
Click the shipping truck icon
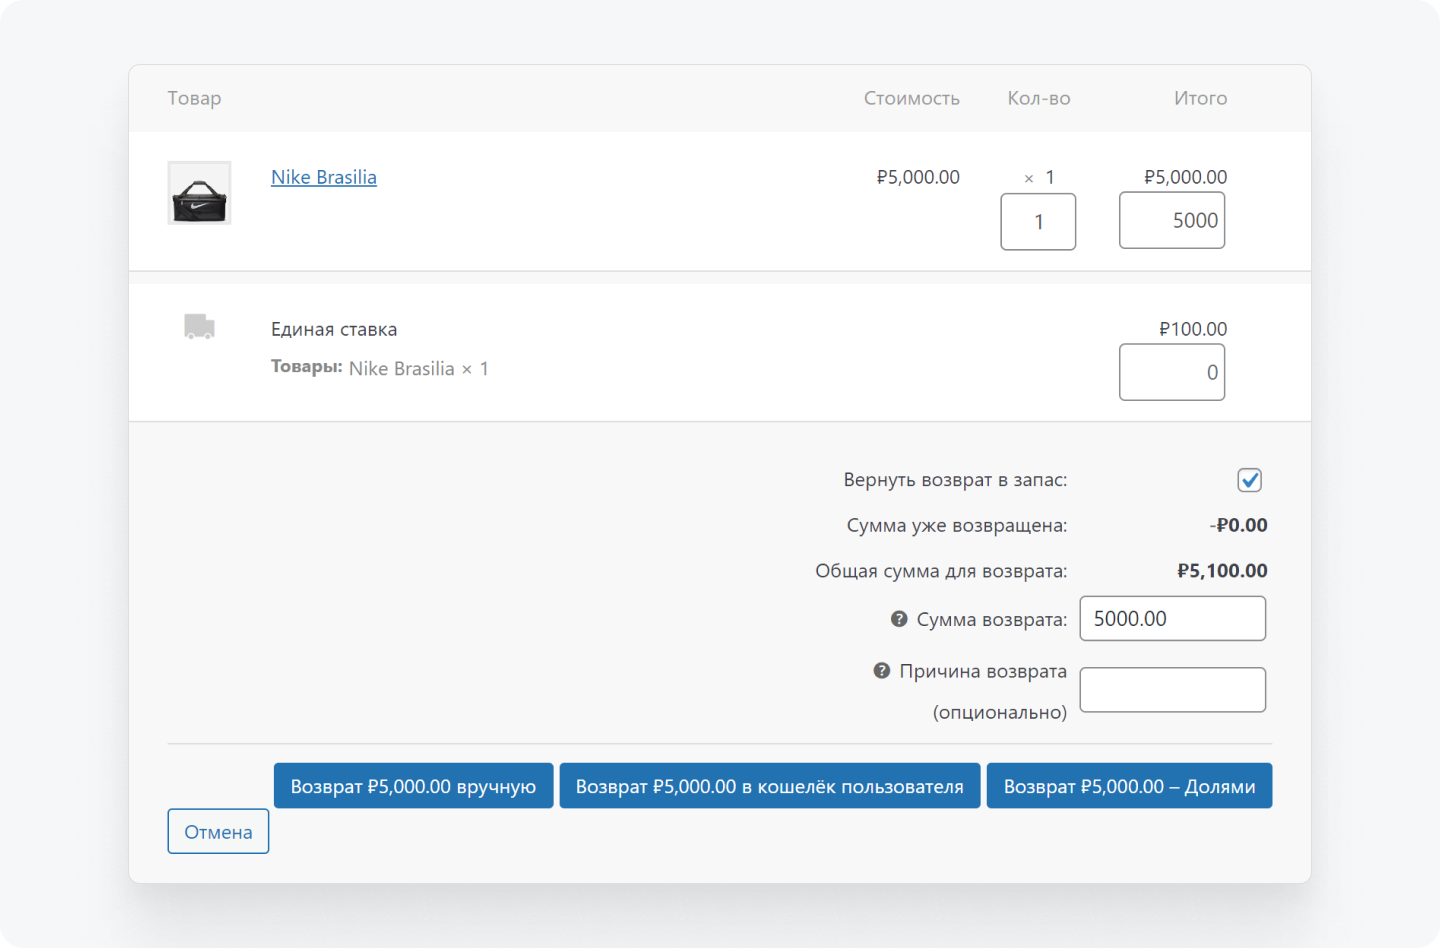(x=199, y=326)
